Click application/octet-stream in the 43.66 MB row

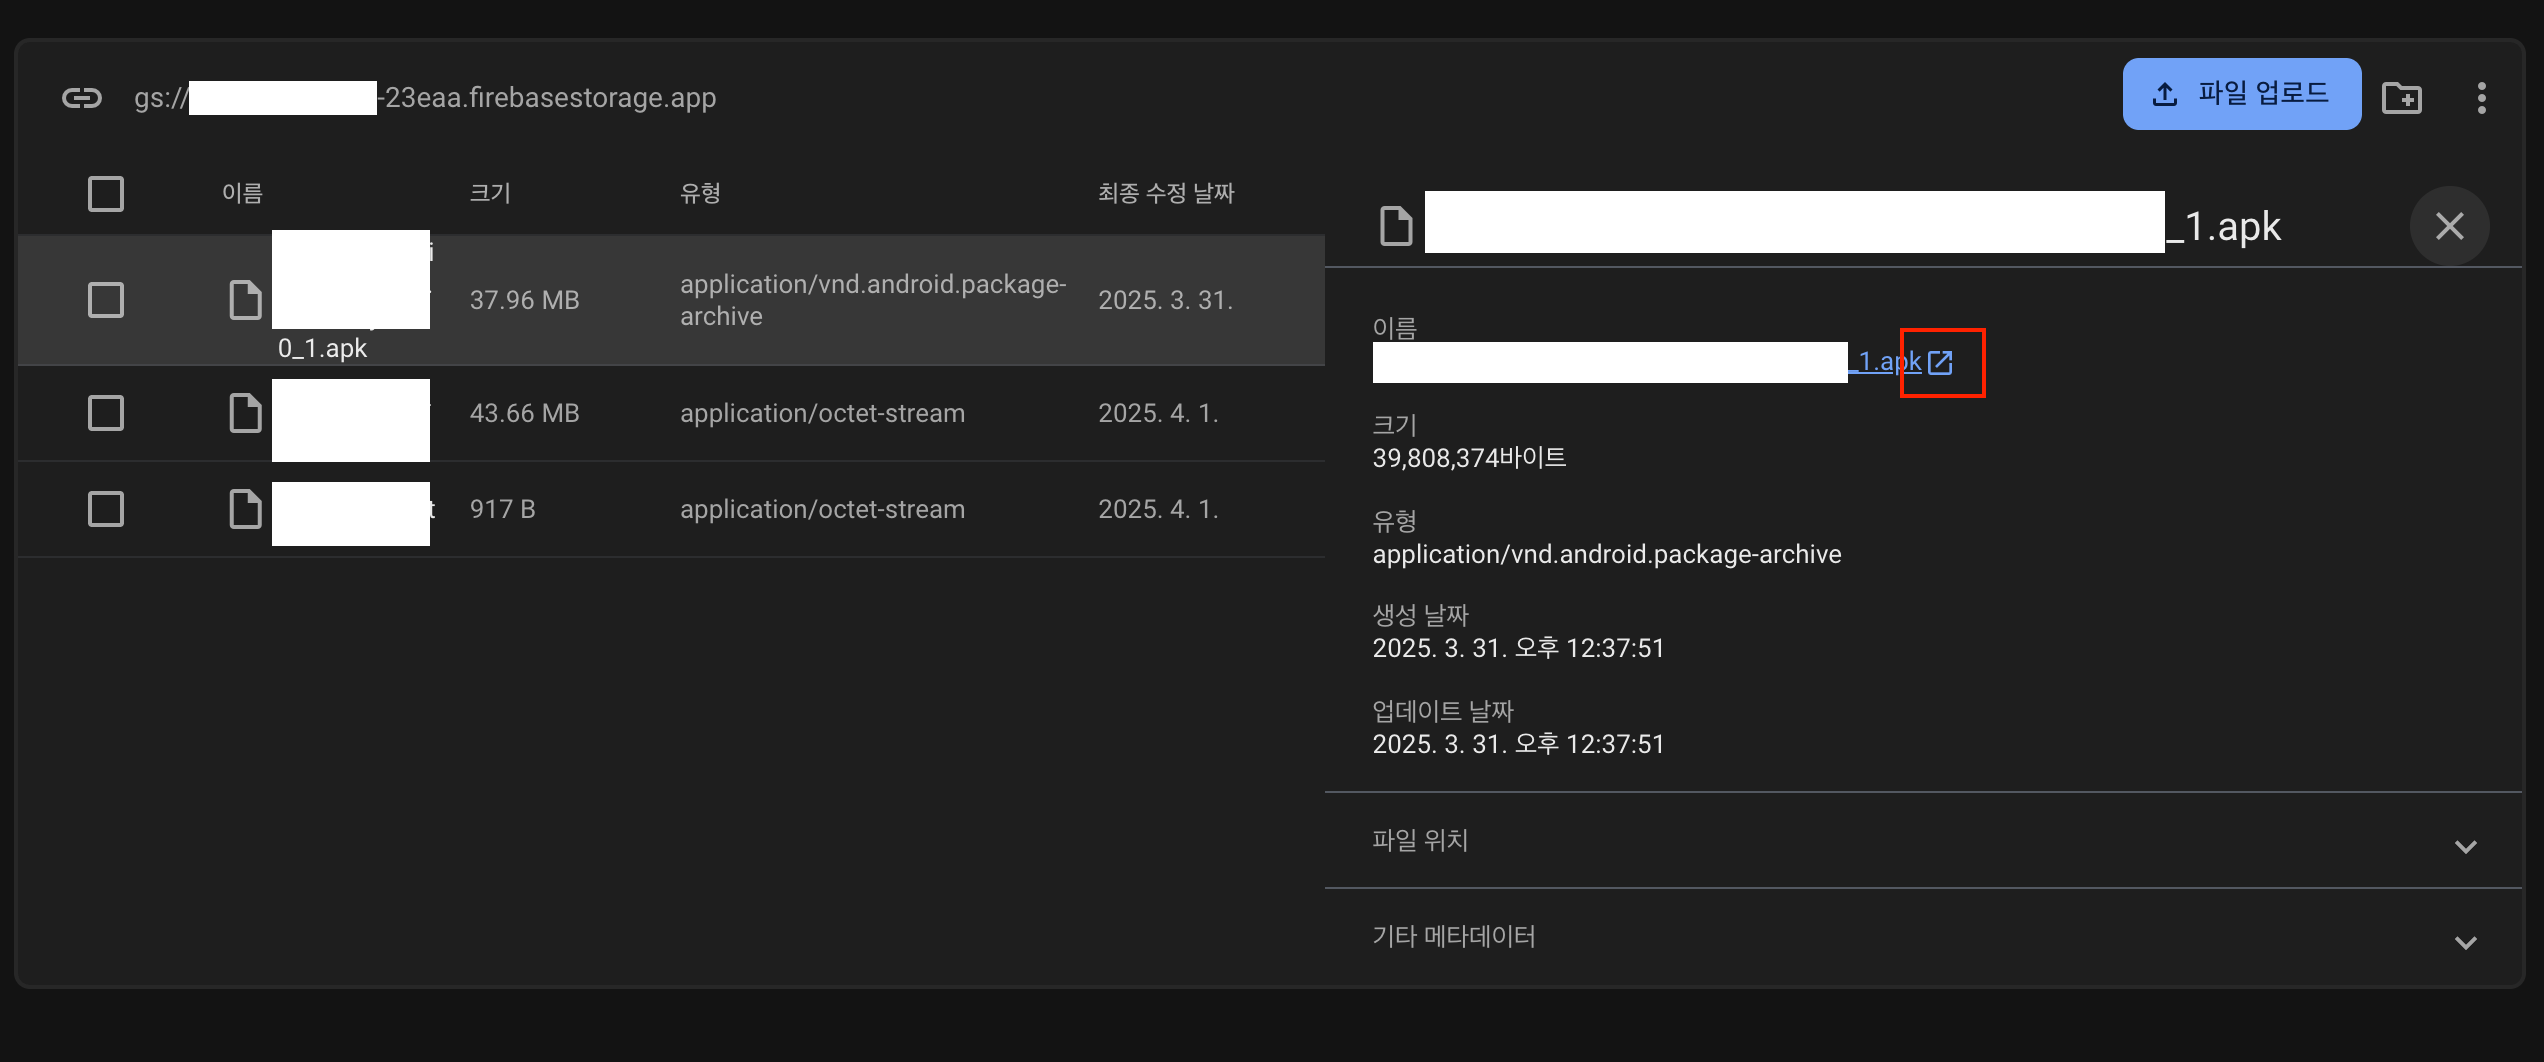point(822,413)
